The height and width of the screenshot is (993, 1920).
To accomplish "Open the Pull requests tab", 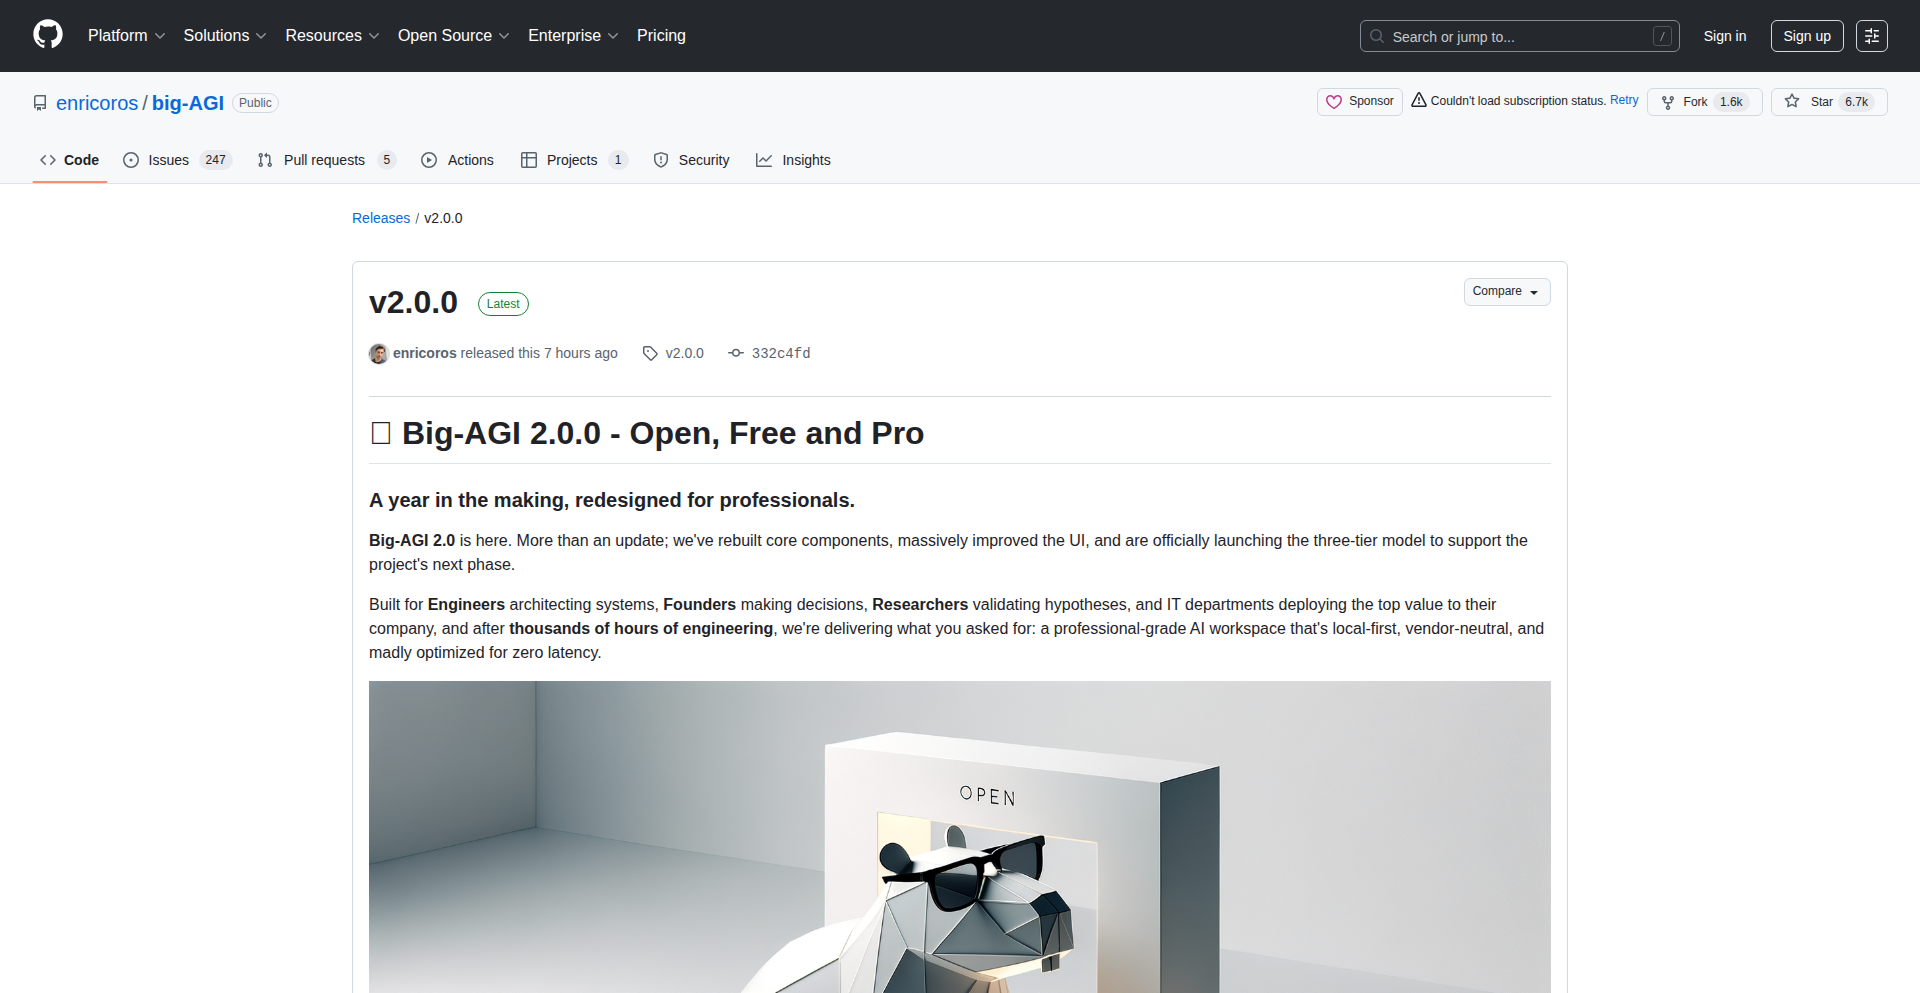I will pos(324,160).
